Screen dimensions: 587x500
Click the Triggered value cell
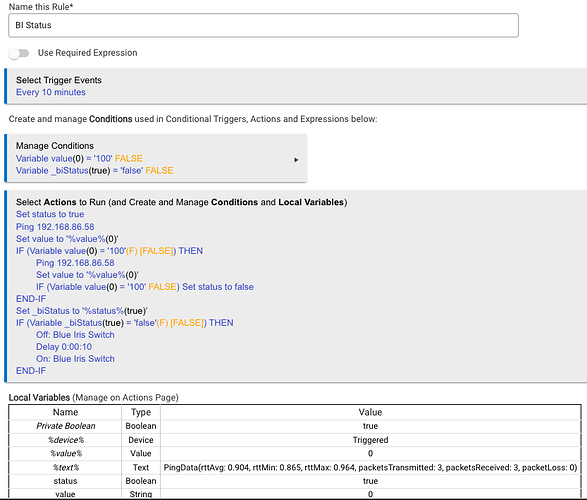click(370, 440)
